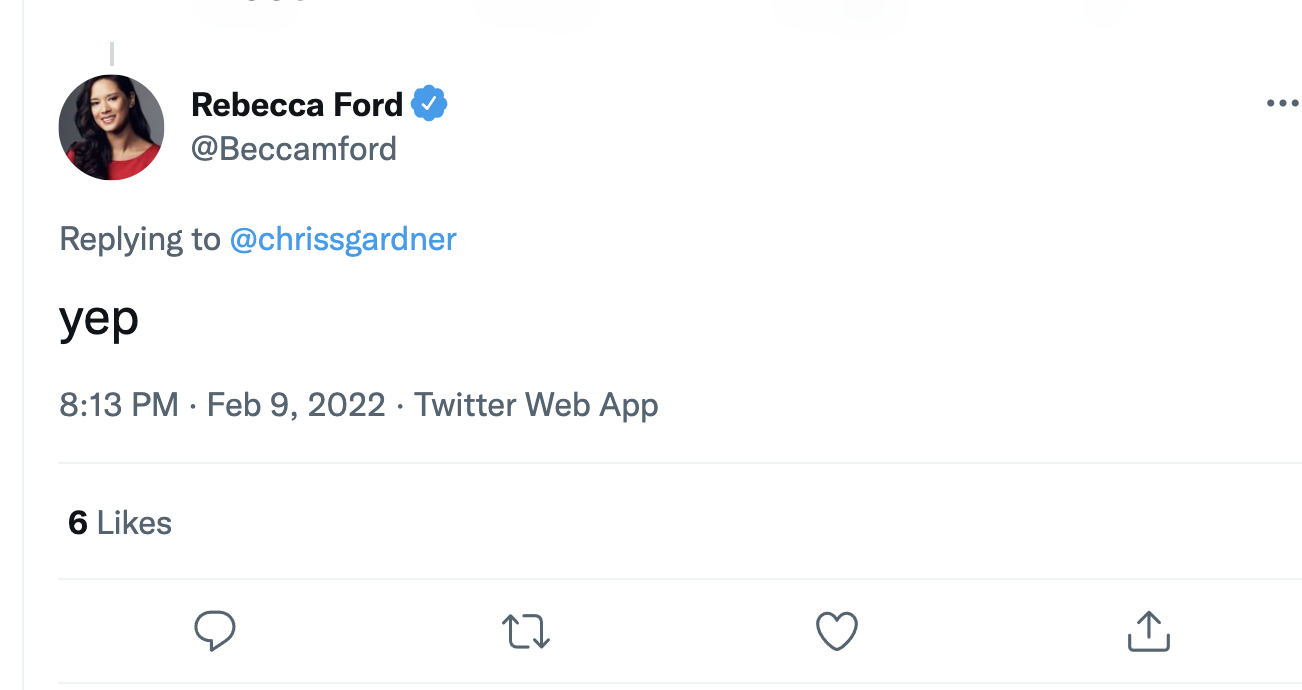Image resolution: width=1302 pixels, height=690 pixels.
Task: Open the @Beccamford handle link
Action: (x=294, y=149)
